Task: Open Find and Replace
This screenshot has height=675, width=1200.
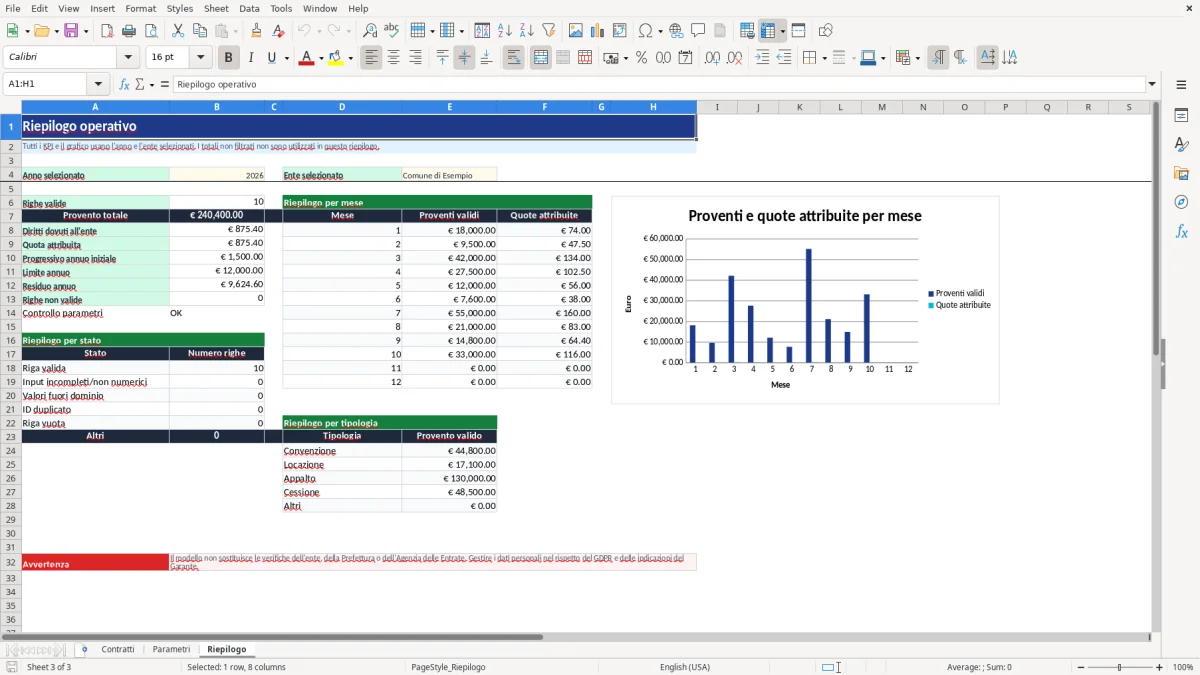Action: click(370, 31)
